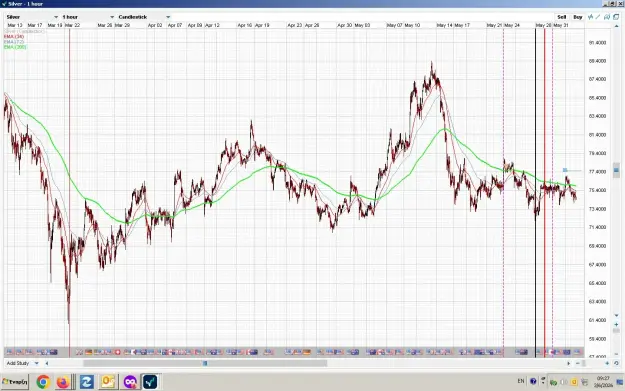Click the EN language indicator
This screenshot has height=391, width=625.
(521, 381)
